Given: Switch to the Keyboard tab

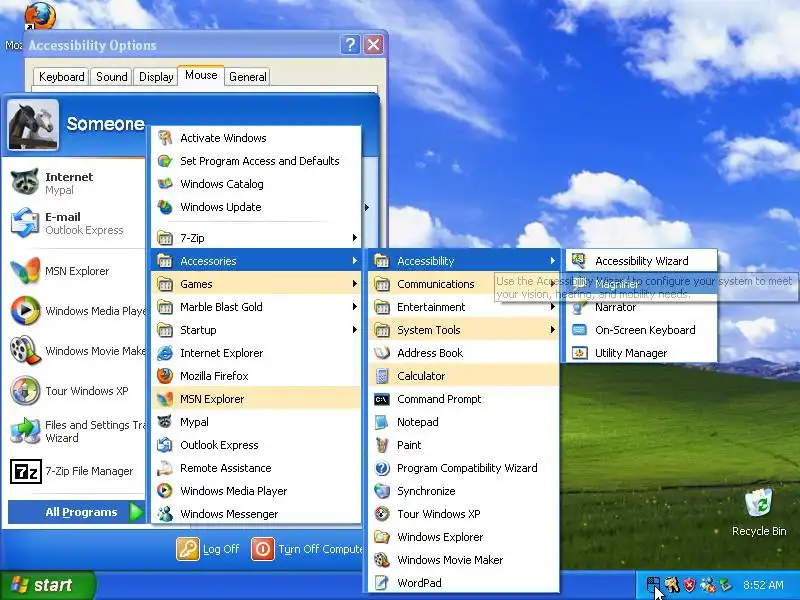Looking at the screenshot, I should coord(61,77).
